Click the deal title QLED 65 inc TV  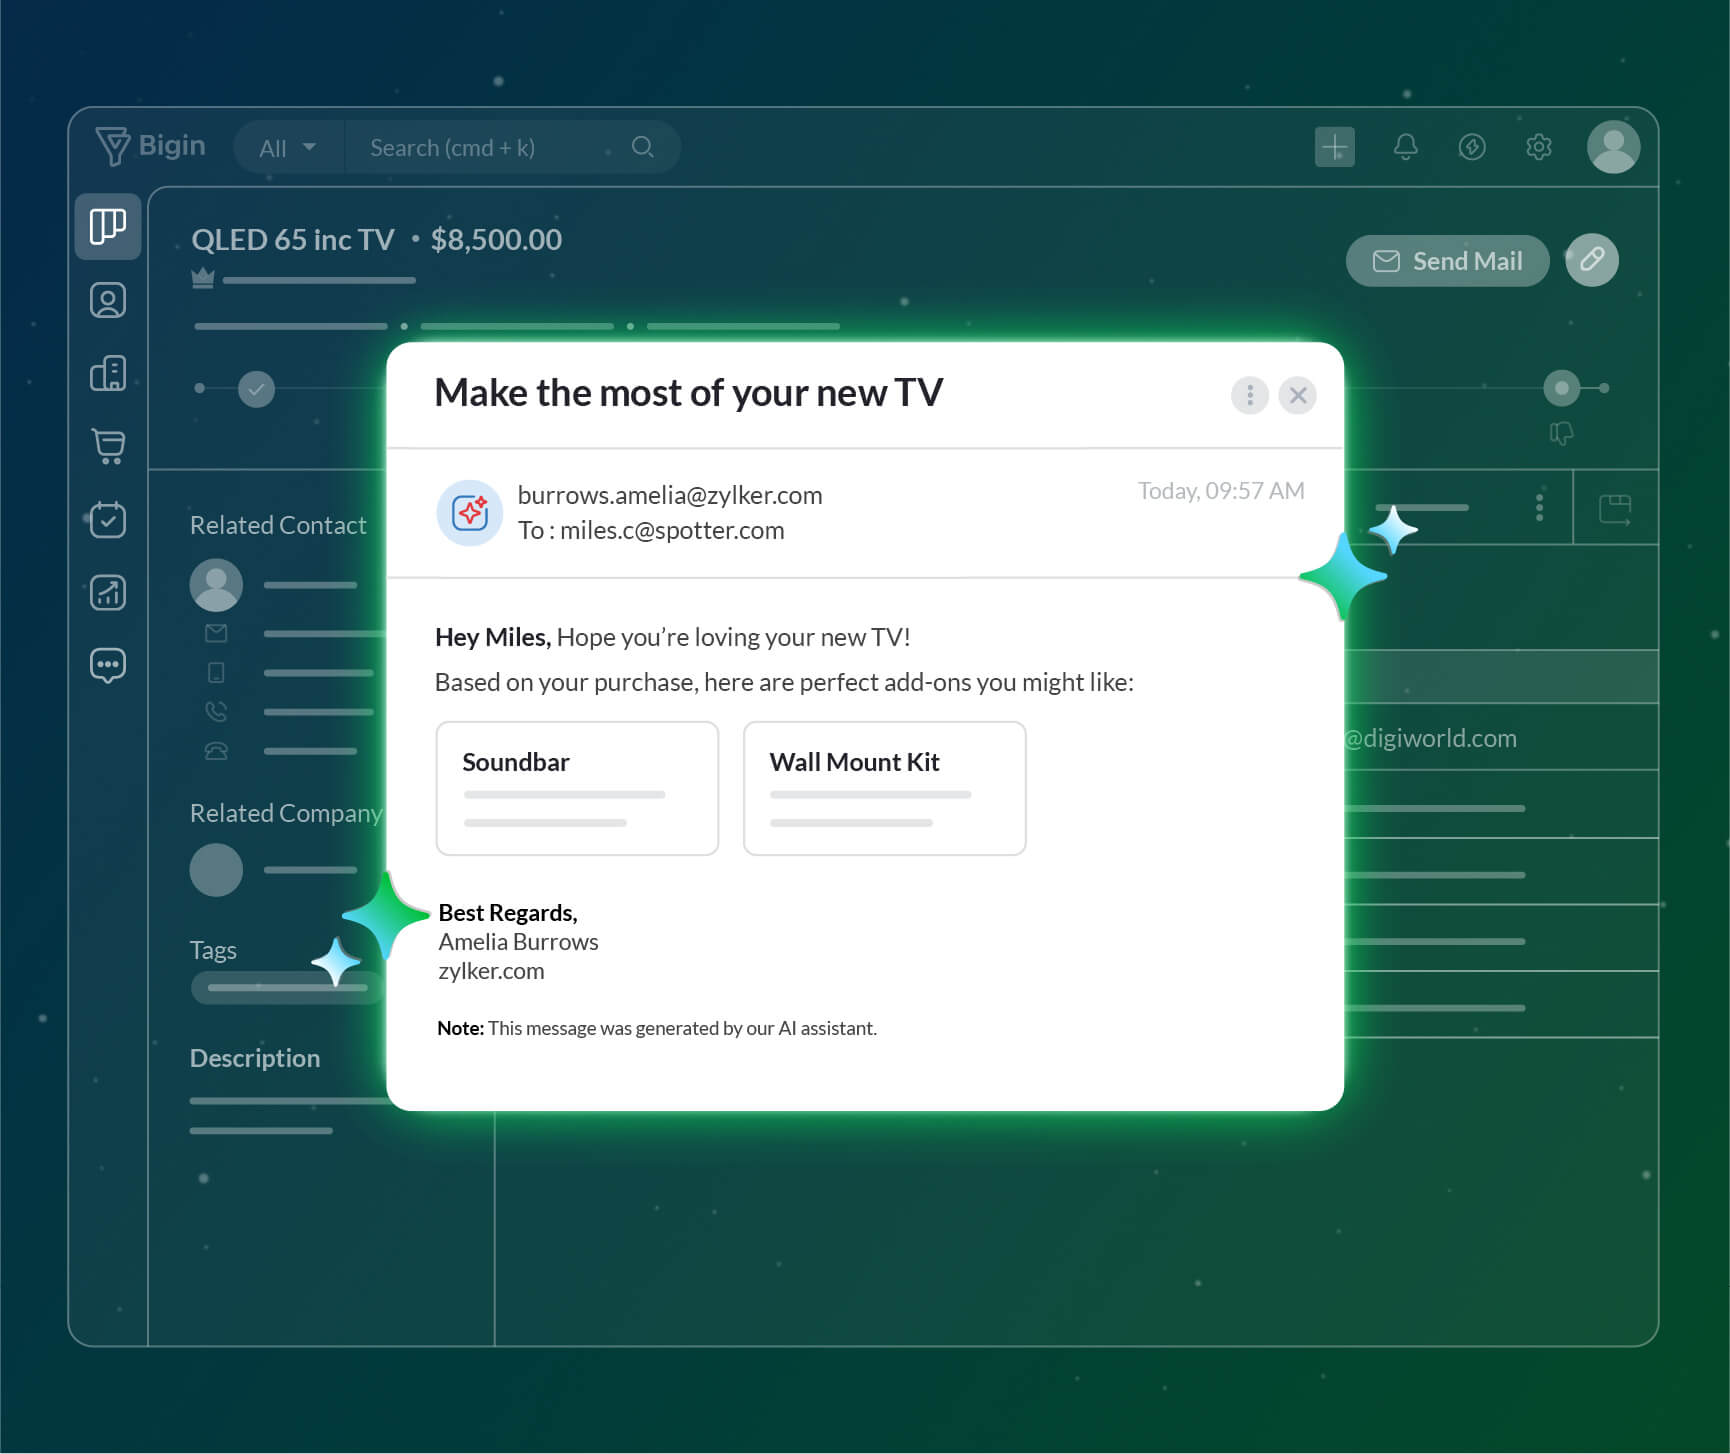coord(293,240)
